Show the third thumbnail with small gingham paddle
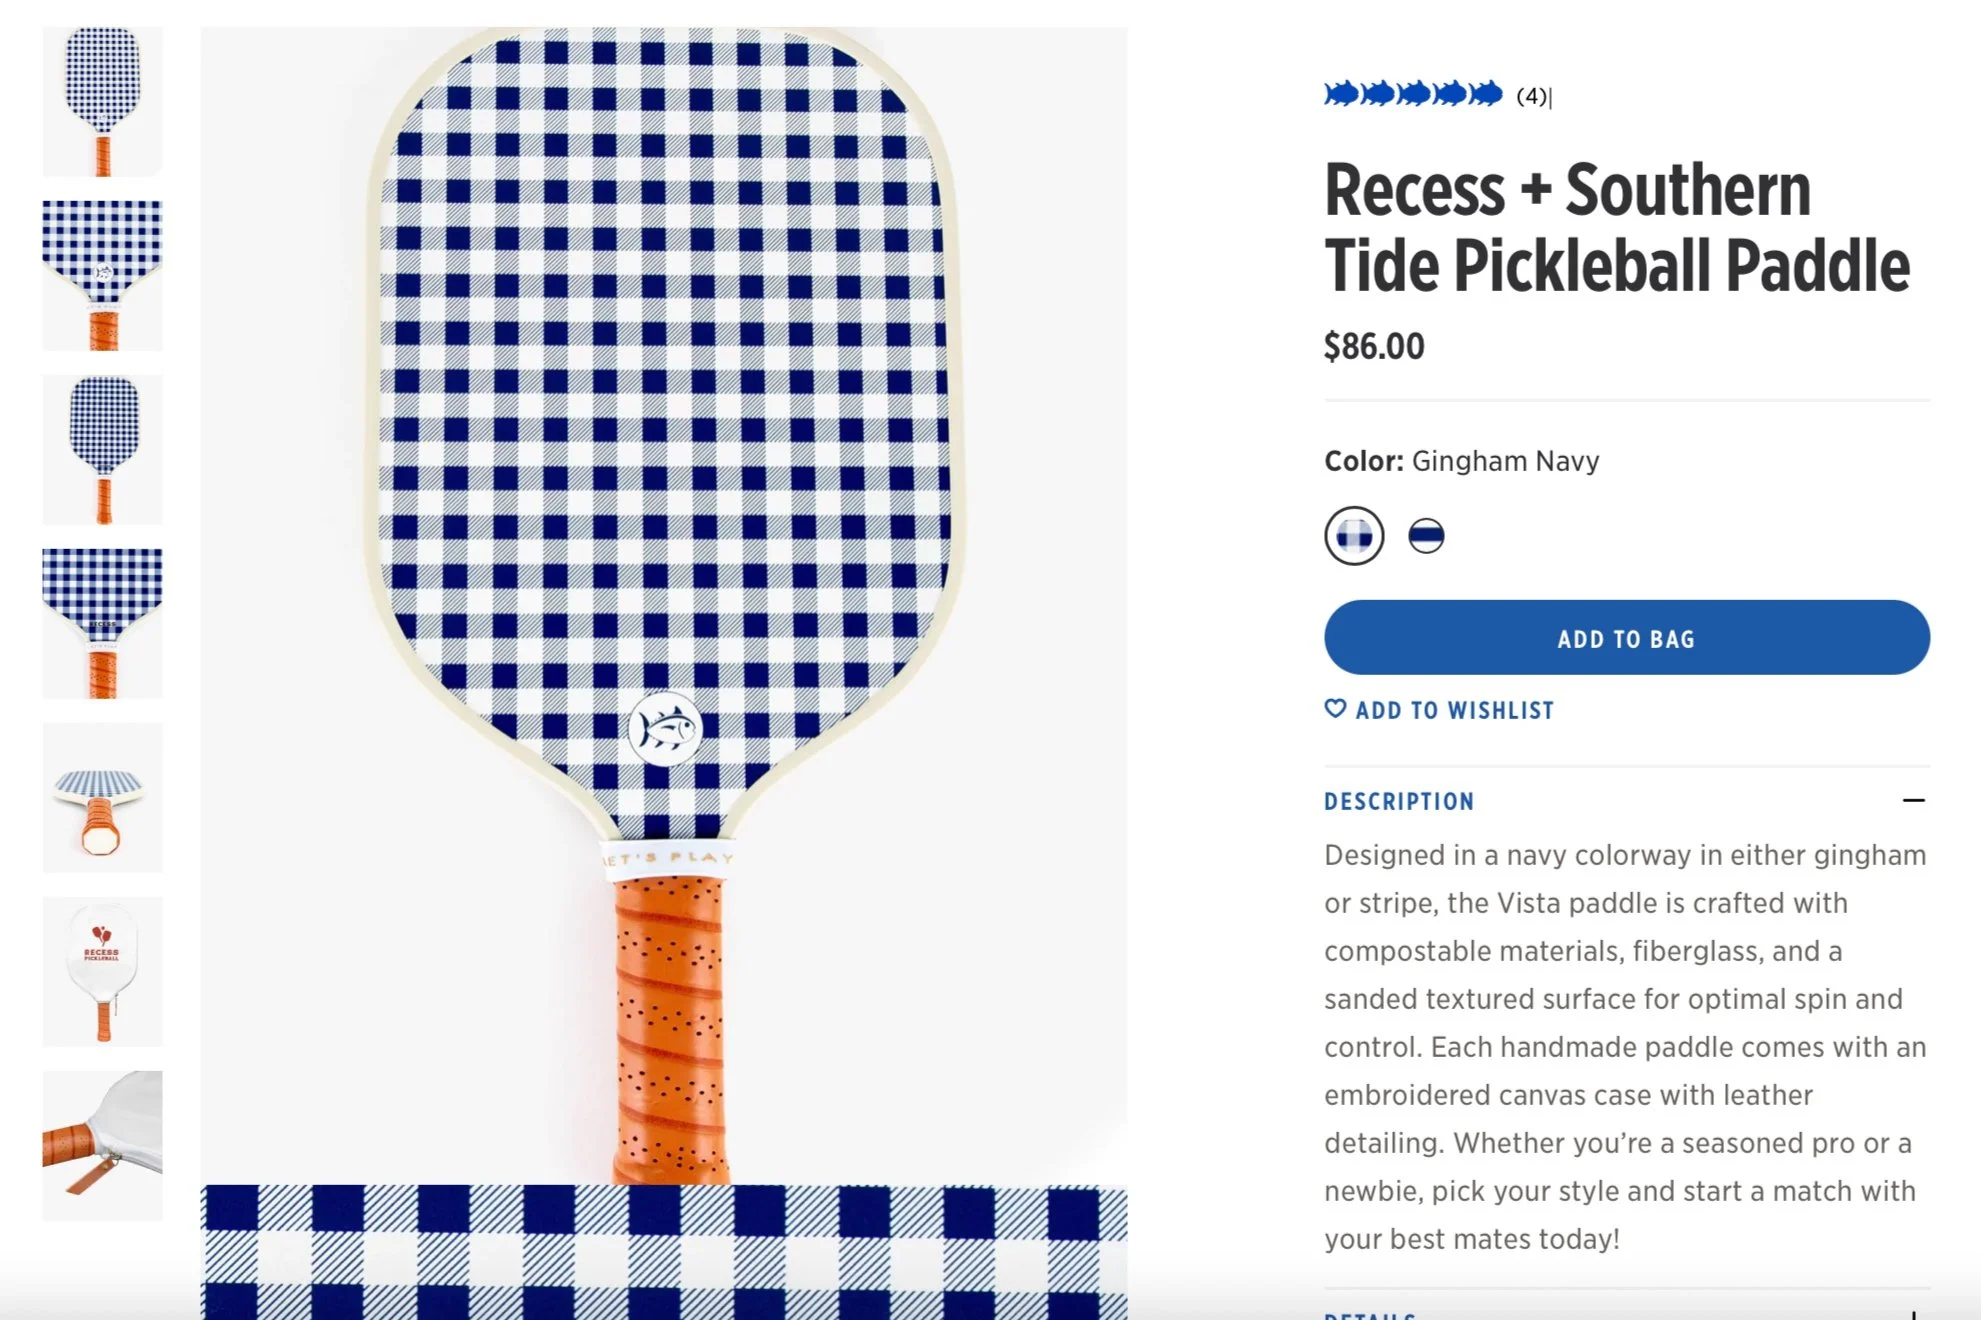The width and height of the screenshot is (1981, 1320). [102, 449]
